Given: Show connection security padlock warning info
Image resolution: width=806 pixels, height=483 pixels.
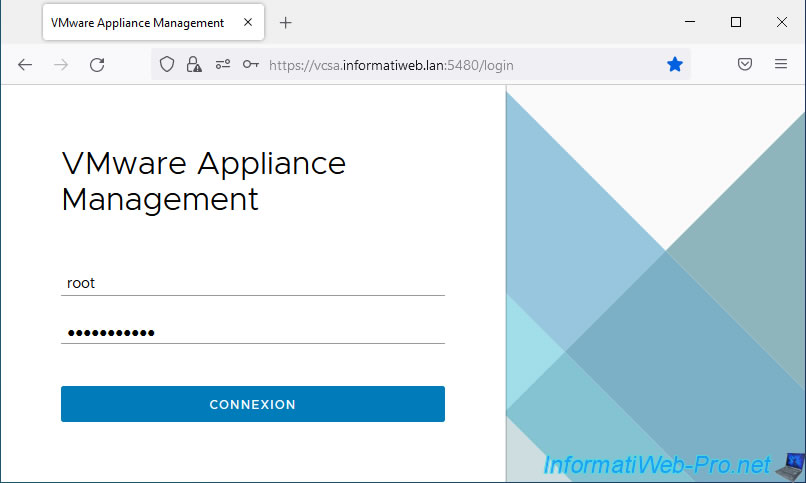Looking at the screenshot, I should [x=194, y=64].
